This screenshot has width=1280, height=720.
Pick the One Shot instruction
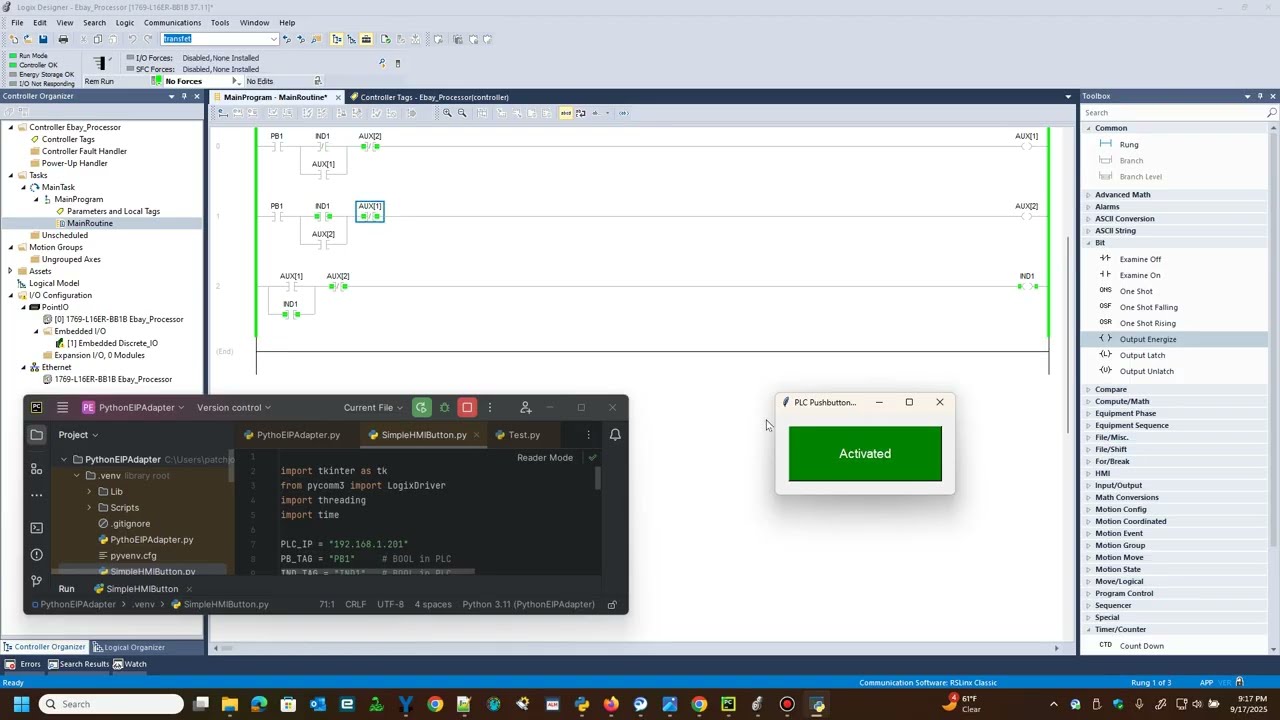pos(1135,291)
